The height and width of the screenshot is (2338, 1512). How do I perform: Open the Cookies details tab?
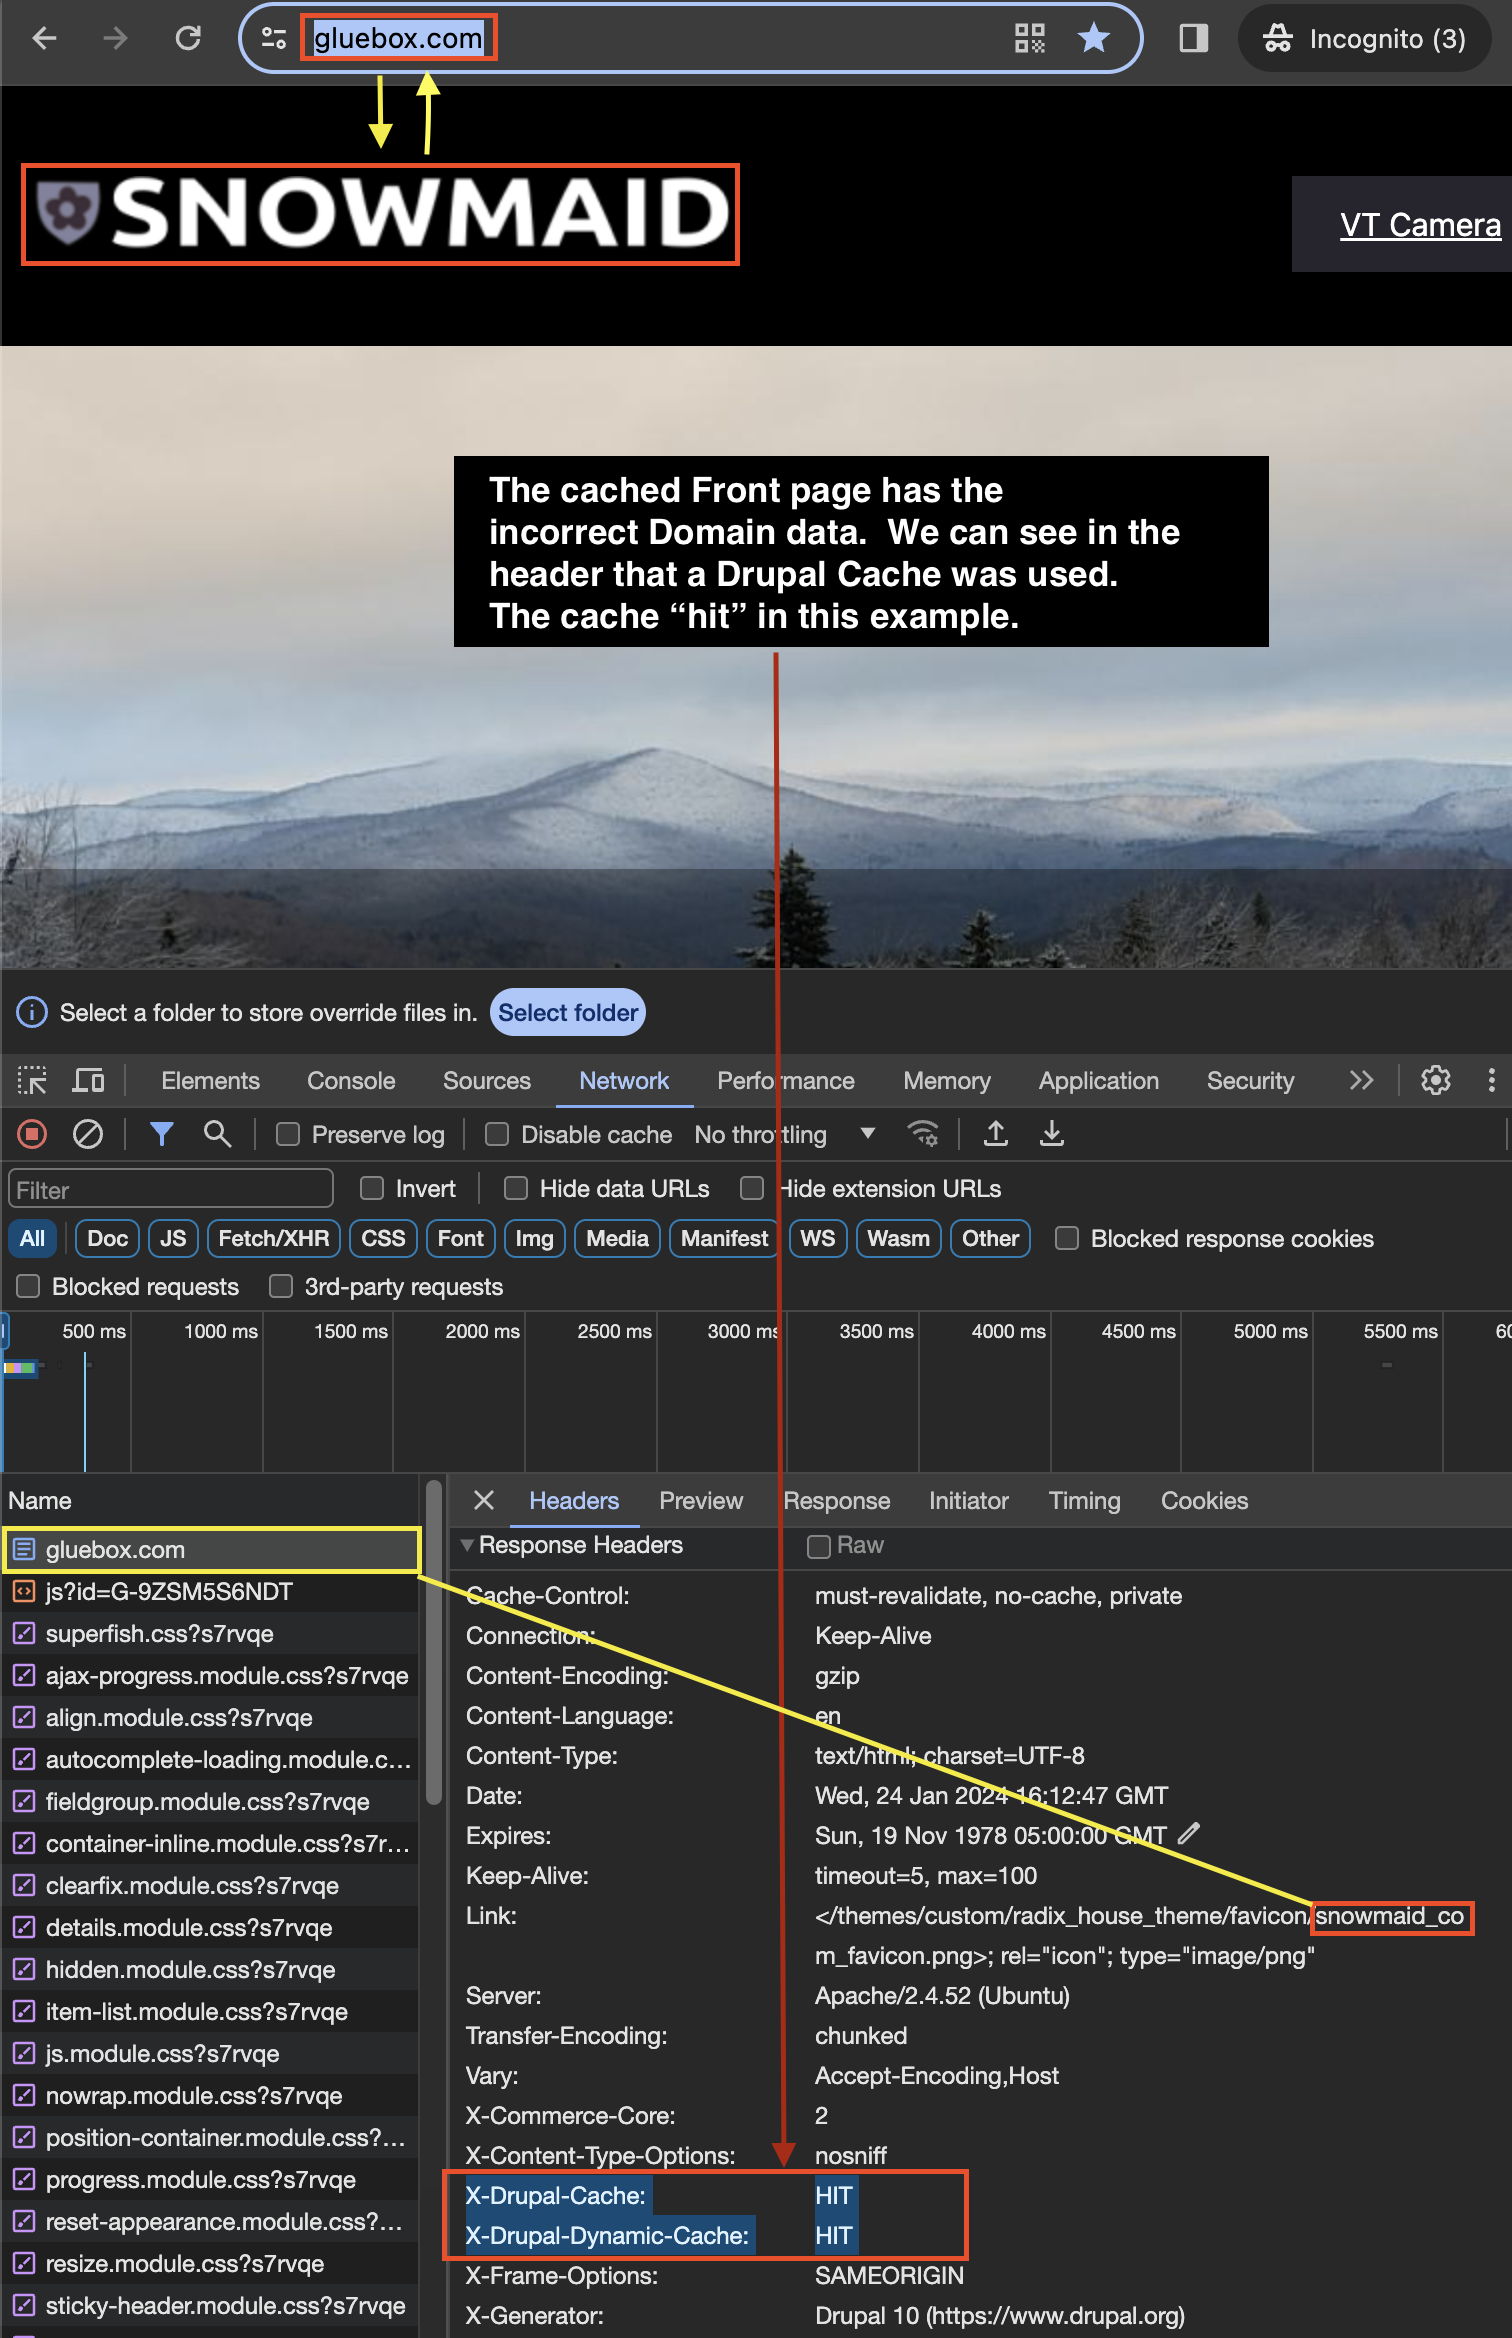coord(1204,1500)
